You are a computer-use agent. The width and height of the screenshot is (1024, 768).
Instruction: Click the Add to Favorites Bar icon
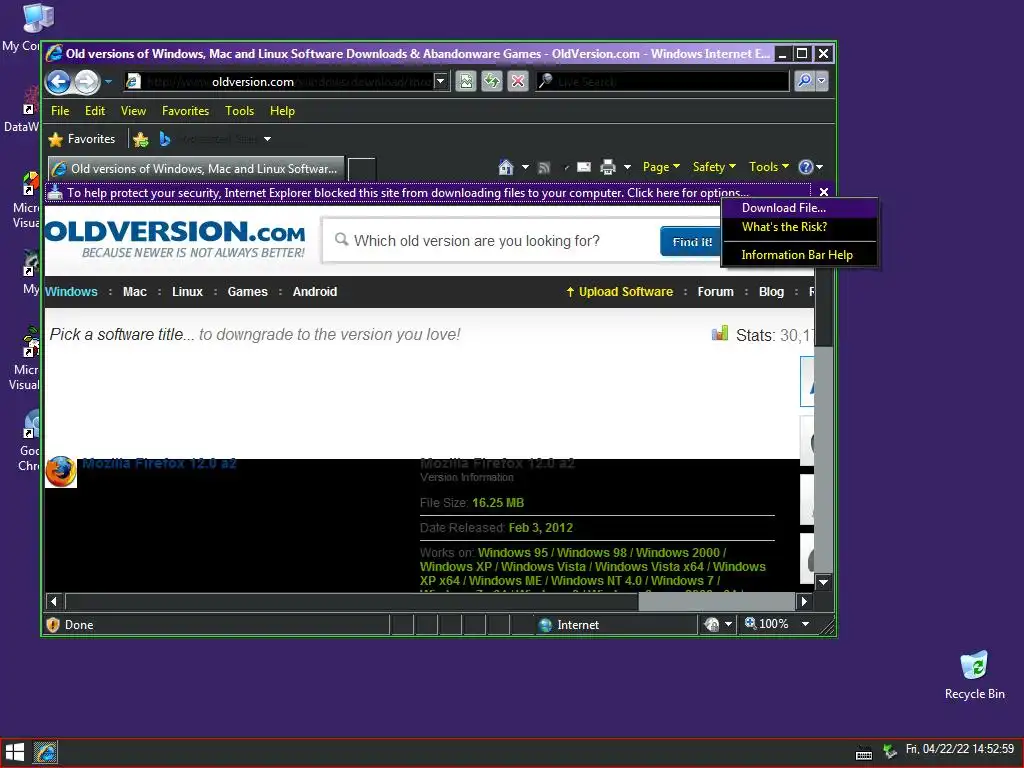[140, 139]
